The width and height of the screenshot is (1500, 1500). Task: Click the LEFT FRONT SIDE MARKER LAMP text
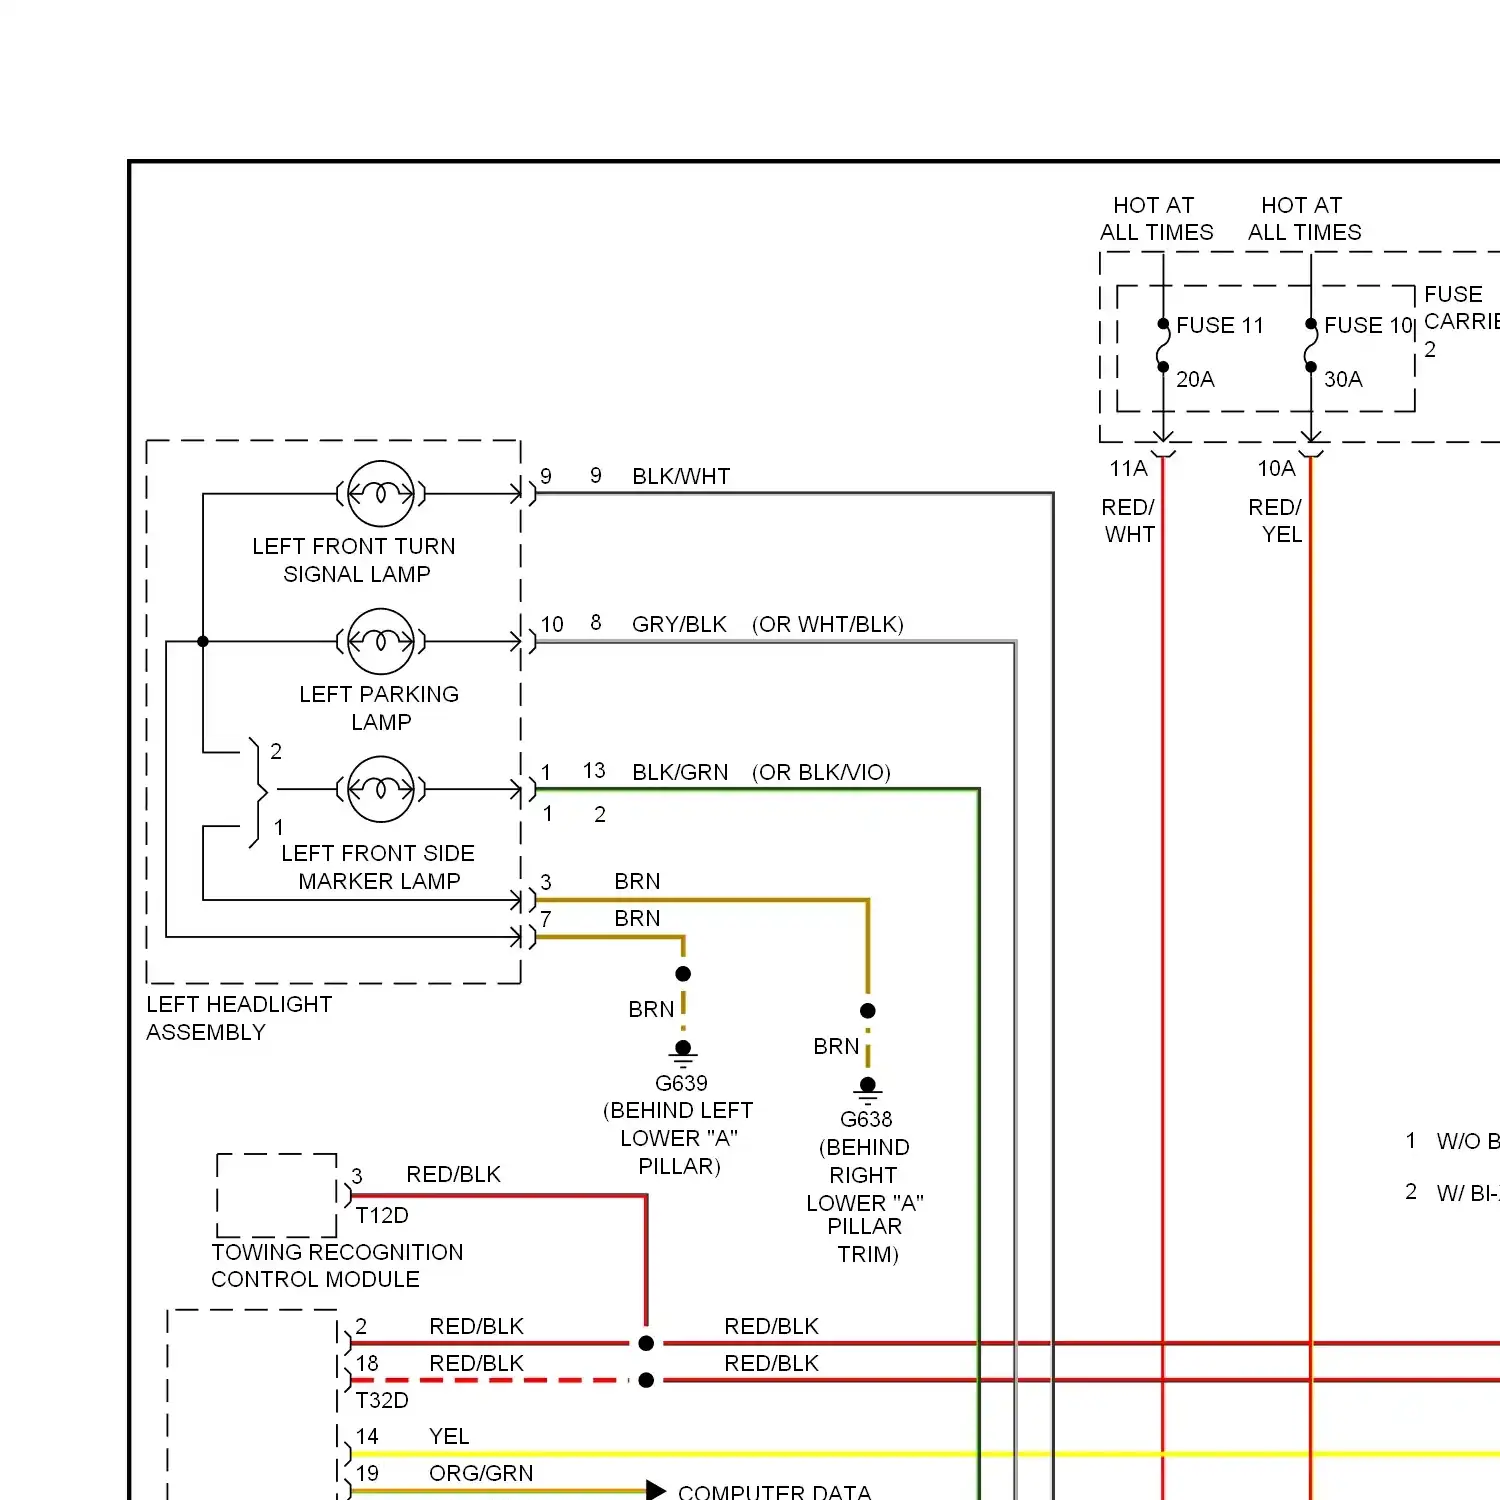(x=378, y=867)
